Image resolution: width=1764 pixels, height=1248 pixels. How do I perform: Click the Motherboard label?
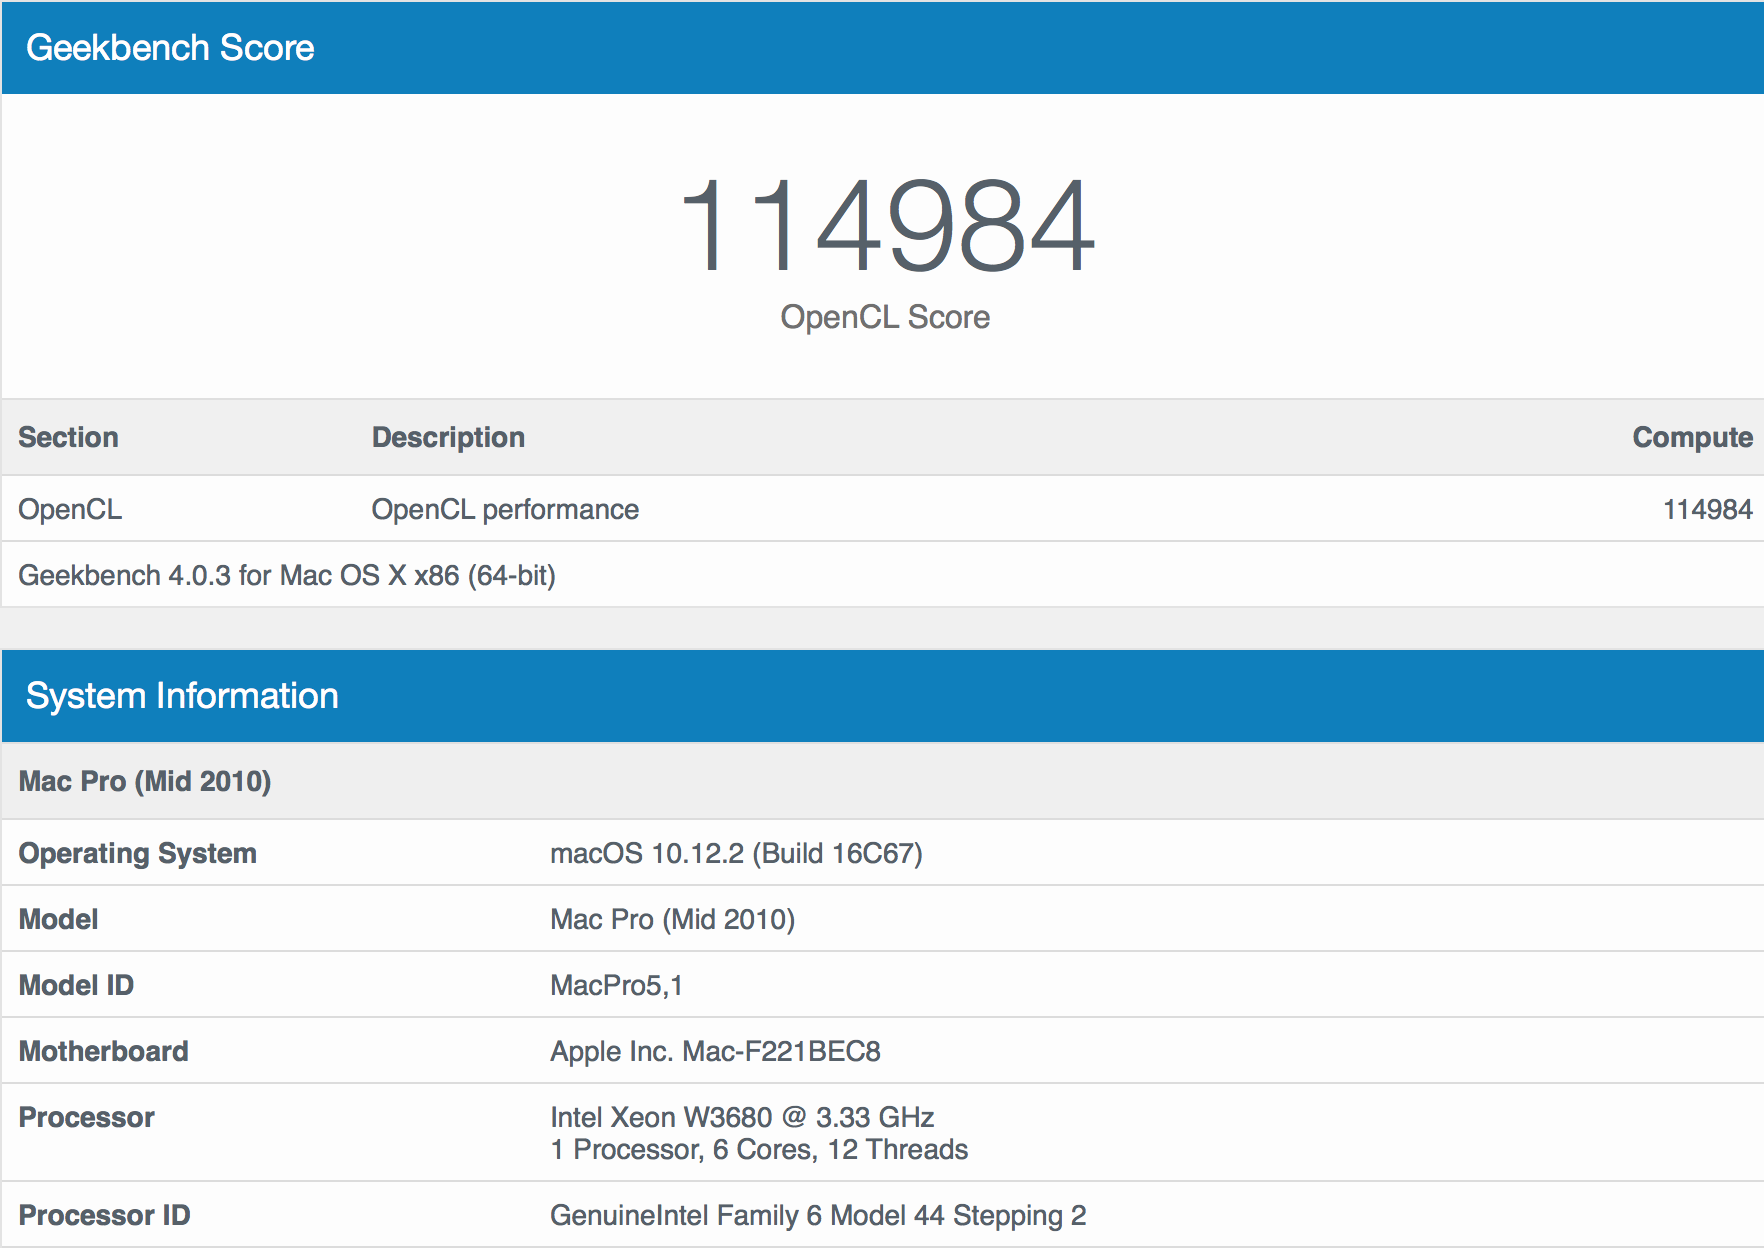[x=103, y=1051]
